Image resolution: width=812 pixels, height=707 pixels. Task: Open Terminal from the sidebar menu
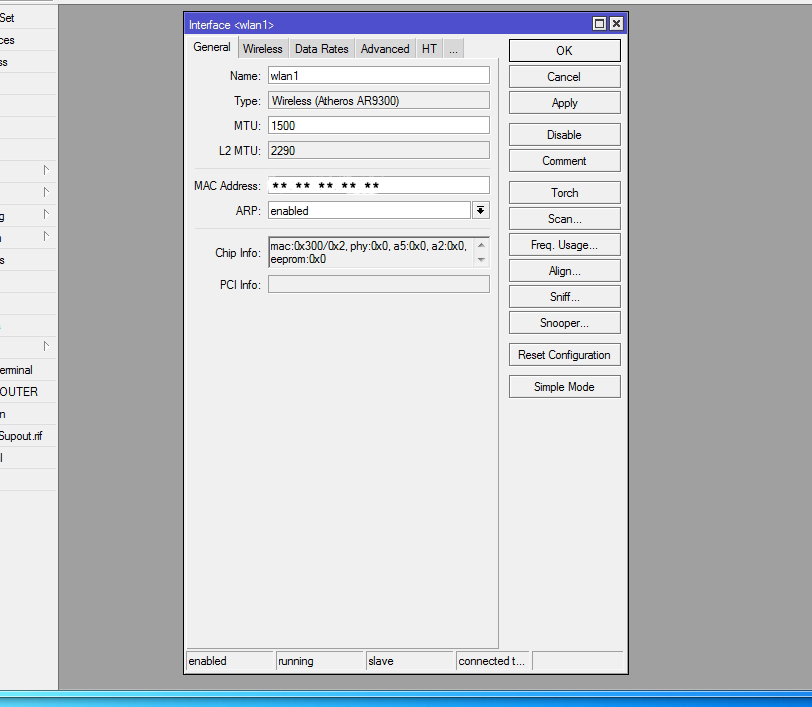coord(28,370)
